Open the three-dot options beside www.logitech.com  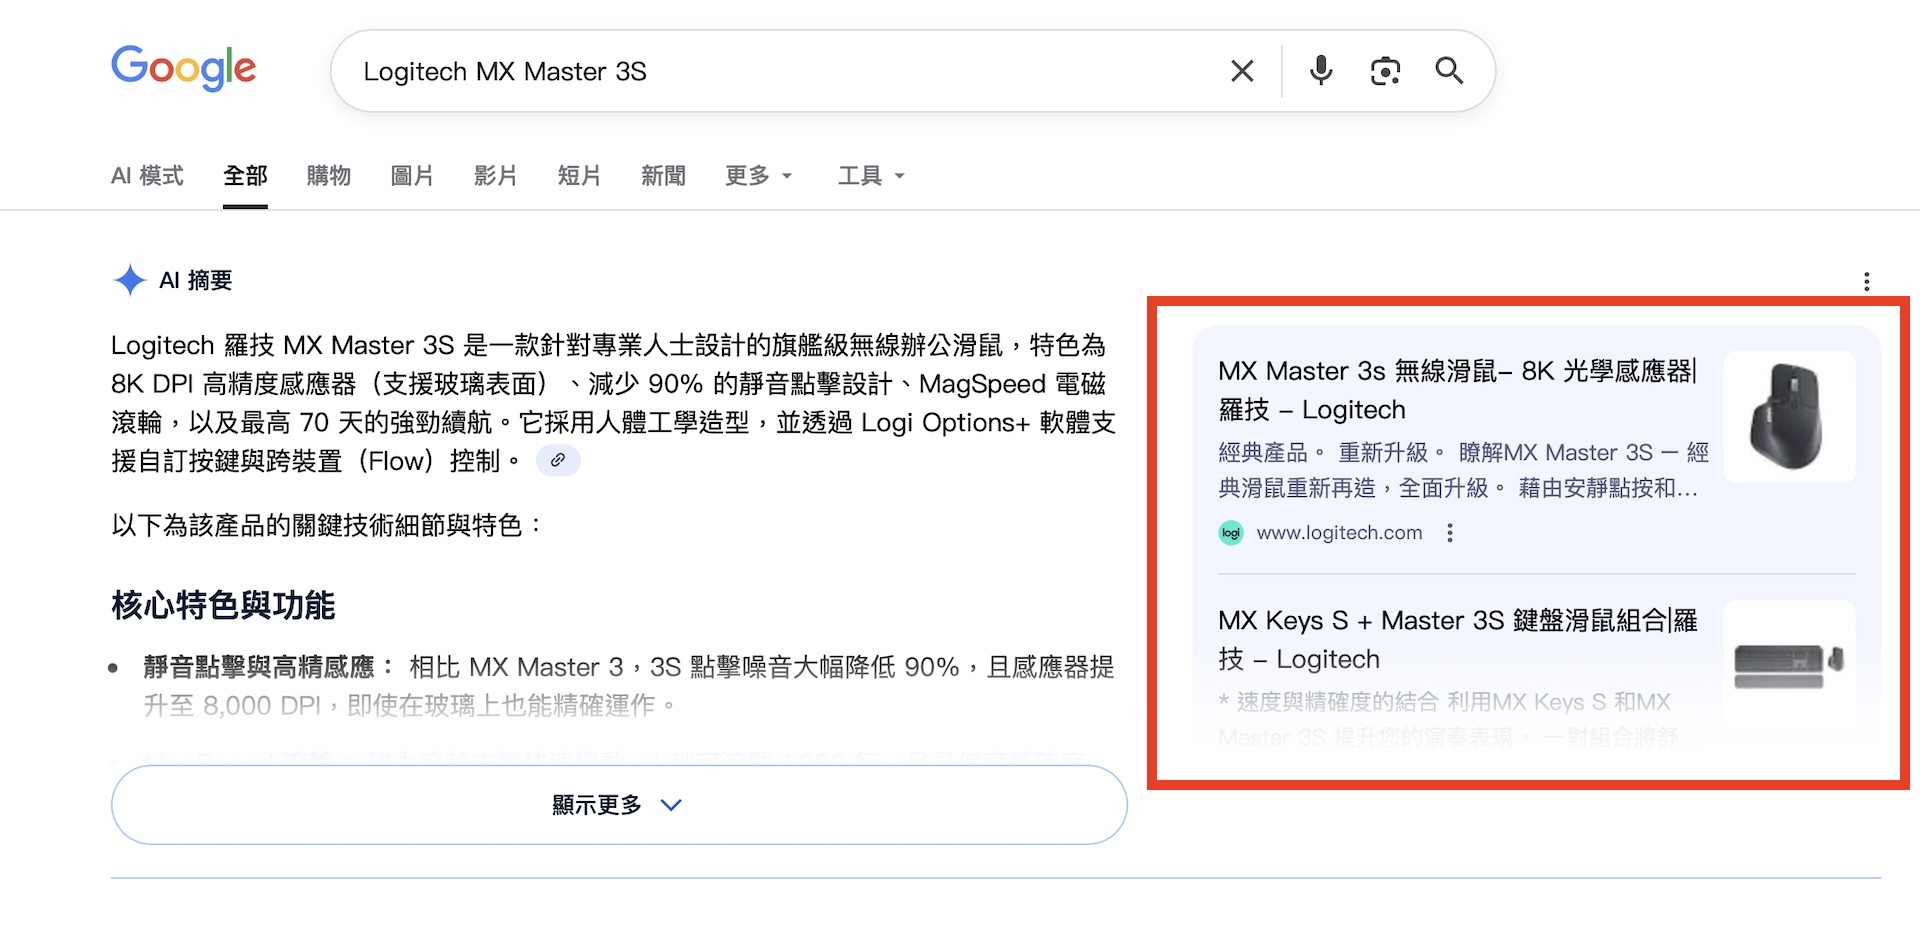[x=1449, y=533]
